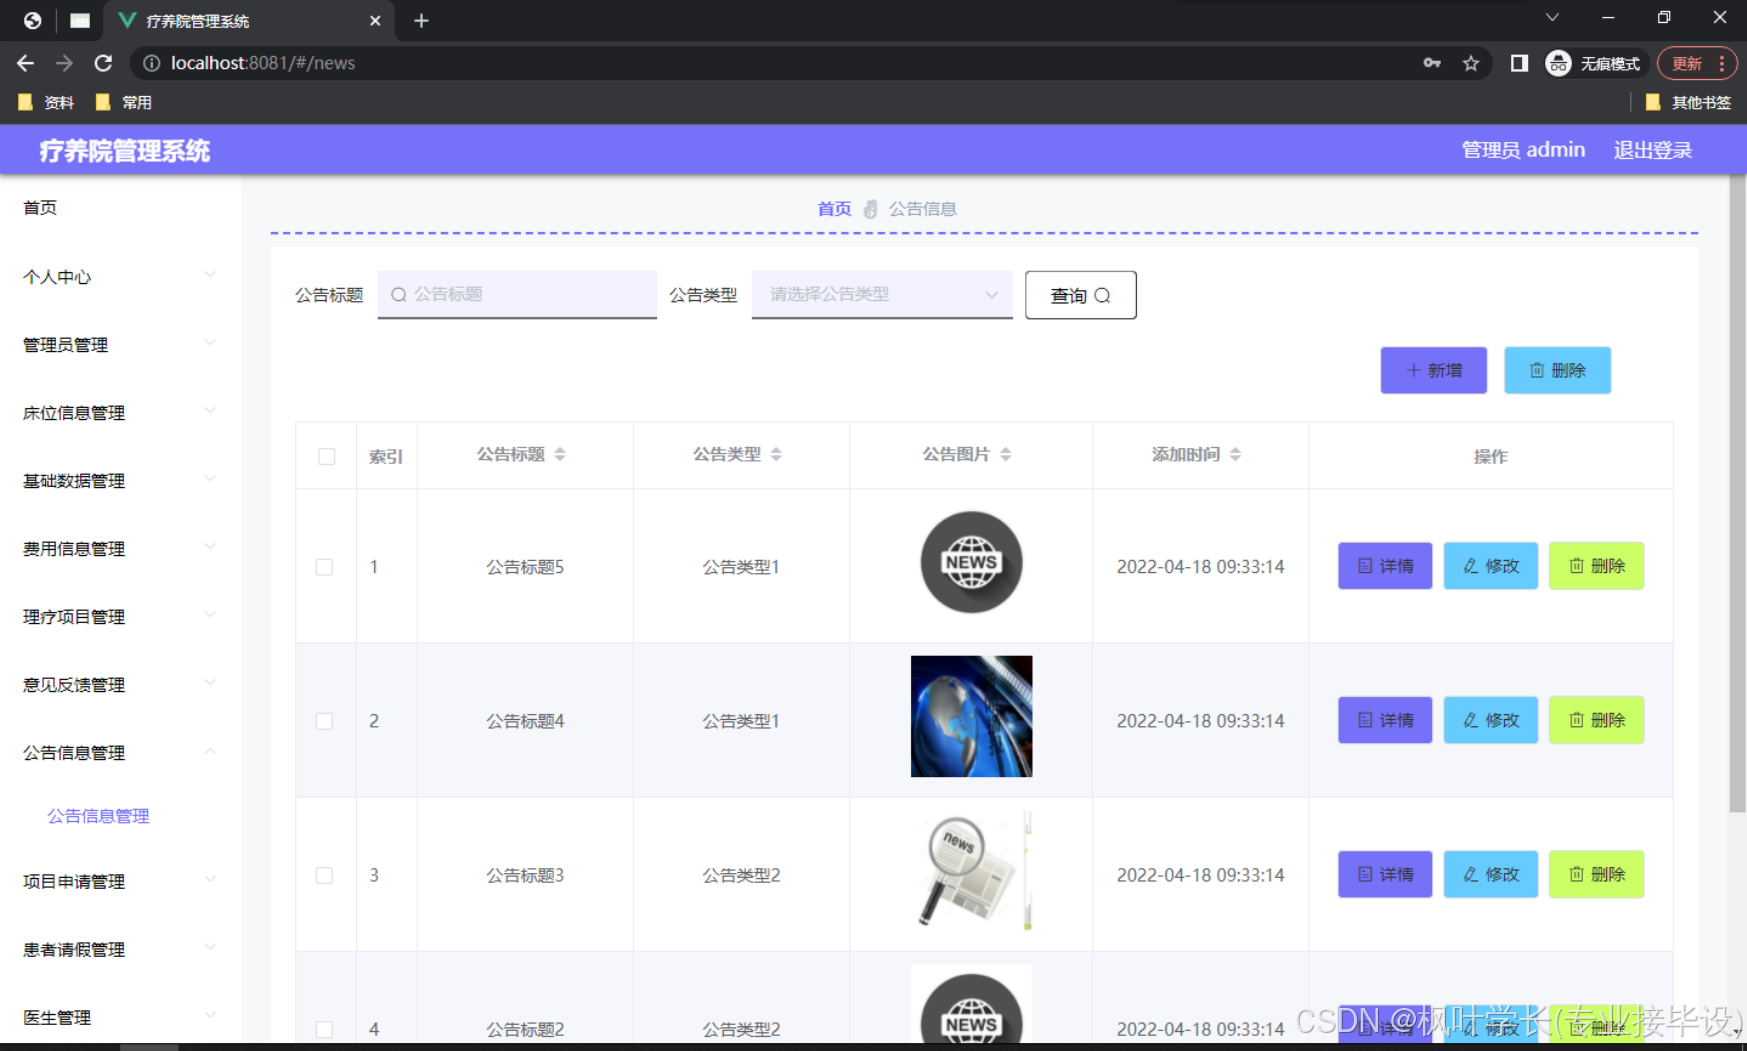The height and width of the screenshot is (1051, 1747).
Task: Click 修改 for 公告标题4
Action: [1490, 720]
